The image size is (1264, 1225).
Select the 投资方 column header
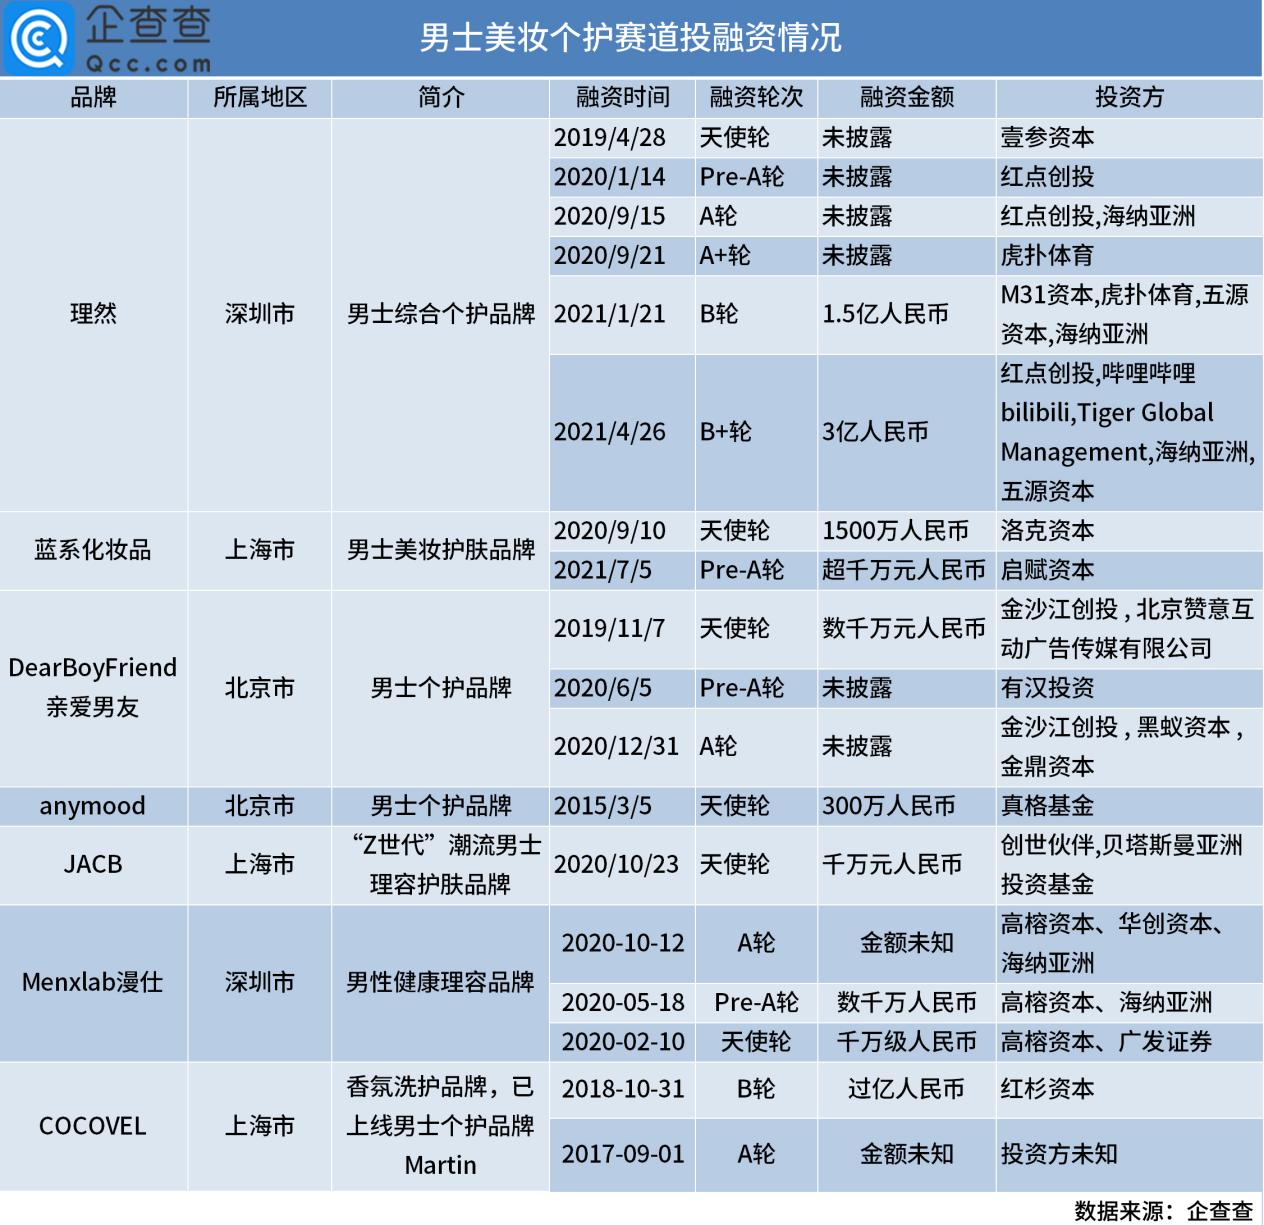pos(1130,97)
